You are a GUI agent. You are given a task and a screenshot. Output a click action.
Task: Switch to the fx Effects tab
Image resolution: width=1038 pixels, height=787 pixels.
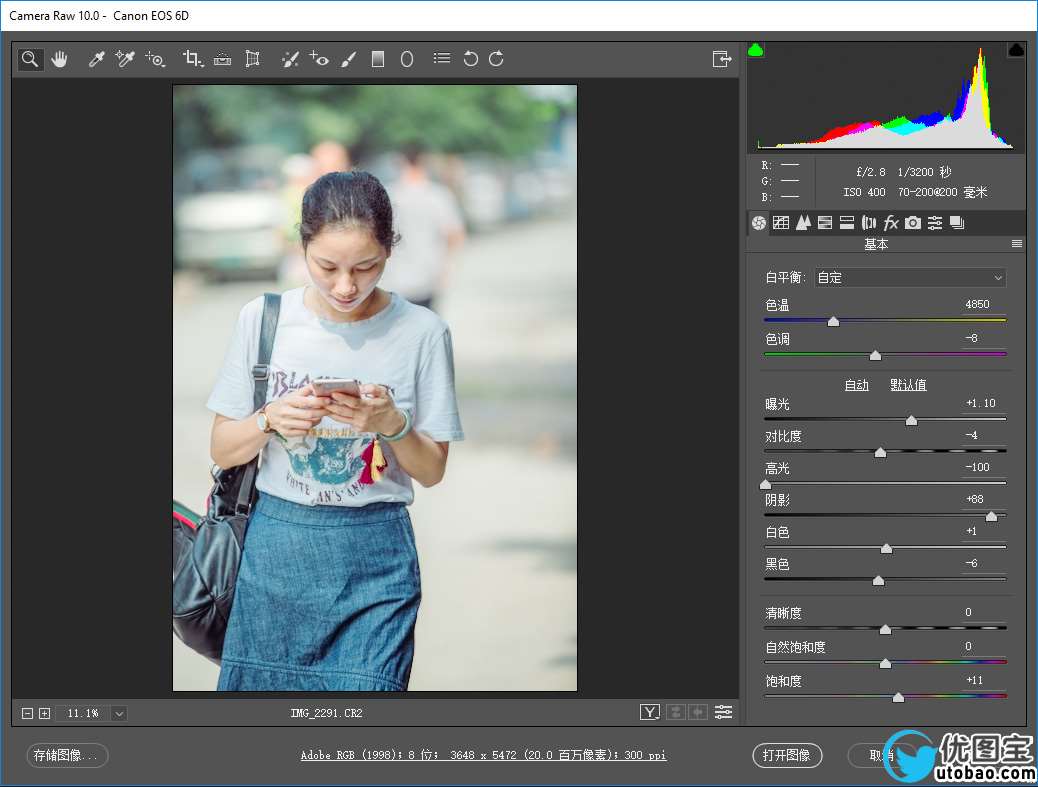(891, 223)
